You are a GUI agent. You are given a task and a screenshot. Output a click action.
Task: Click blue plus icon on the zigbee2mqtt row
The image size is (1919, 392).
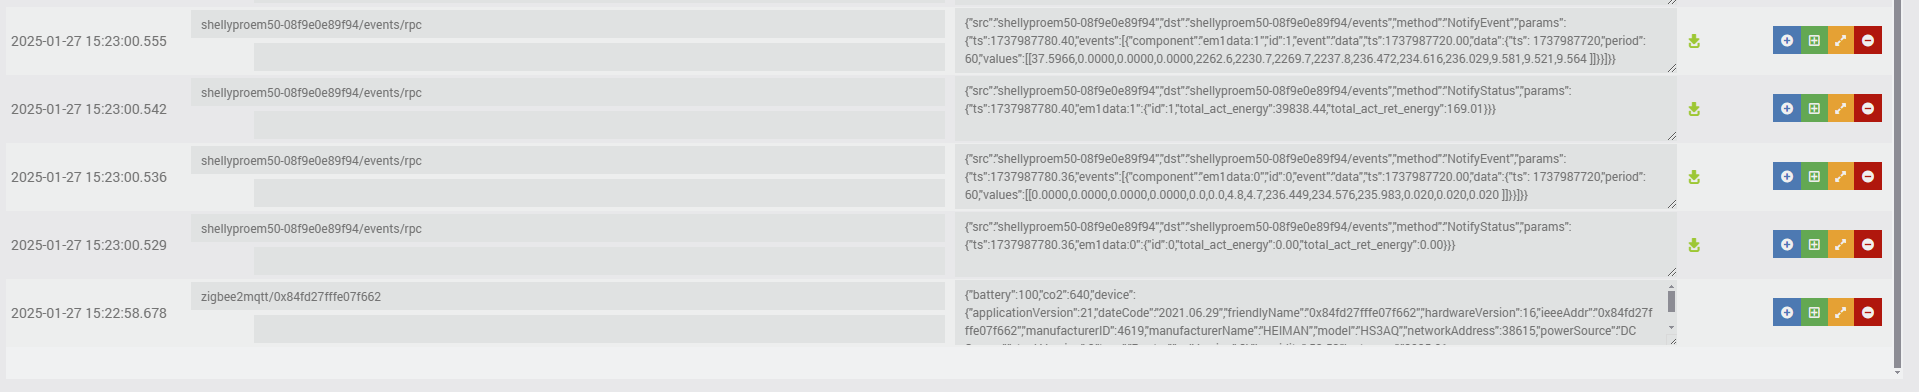click(x=1786, y=312)
